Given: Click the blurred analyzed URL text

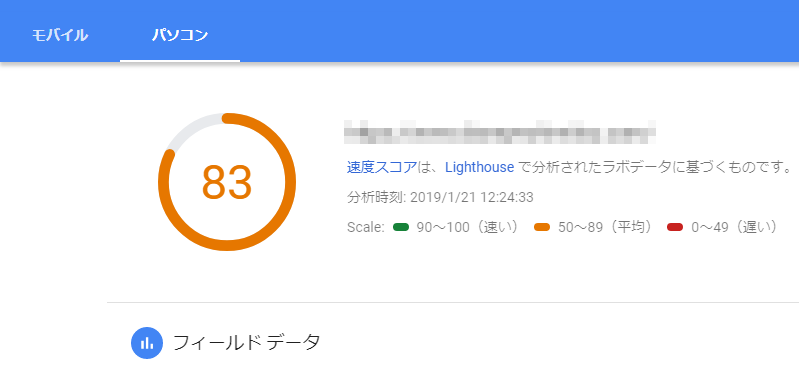Looking at the screenshot, I should (499, 132).
